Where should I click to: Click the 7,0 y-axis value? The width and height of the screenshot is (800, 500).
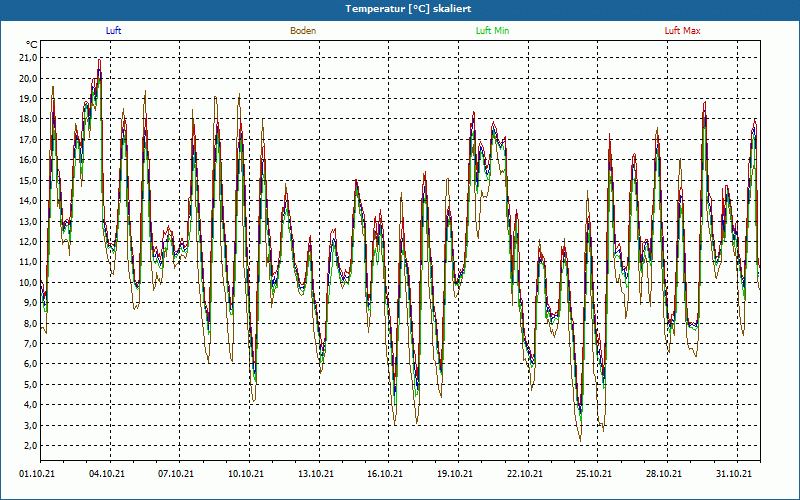pos(31,343)
